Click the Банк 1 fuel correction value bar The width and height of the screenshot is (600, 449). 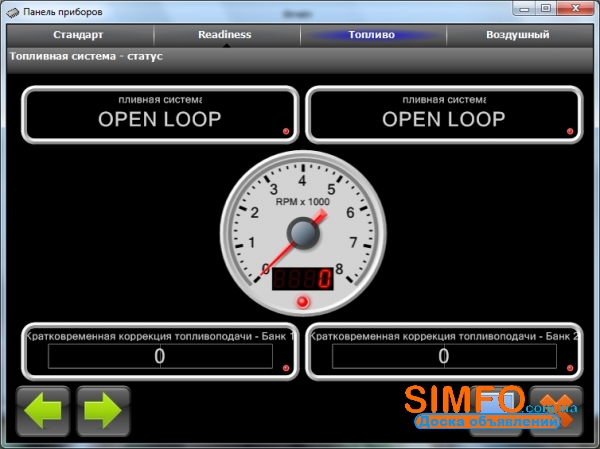pyautogui.click(x=160, y=356)
